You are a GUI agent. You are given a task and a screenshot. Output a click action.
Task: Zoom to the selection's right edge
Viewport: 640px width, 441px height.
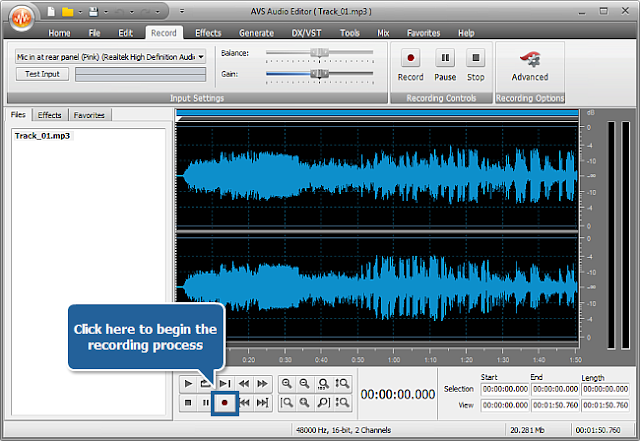(323, 403)
